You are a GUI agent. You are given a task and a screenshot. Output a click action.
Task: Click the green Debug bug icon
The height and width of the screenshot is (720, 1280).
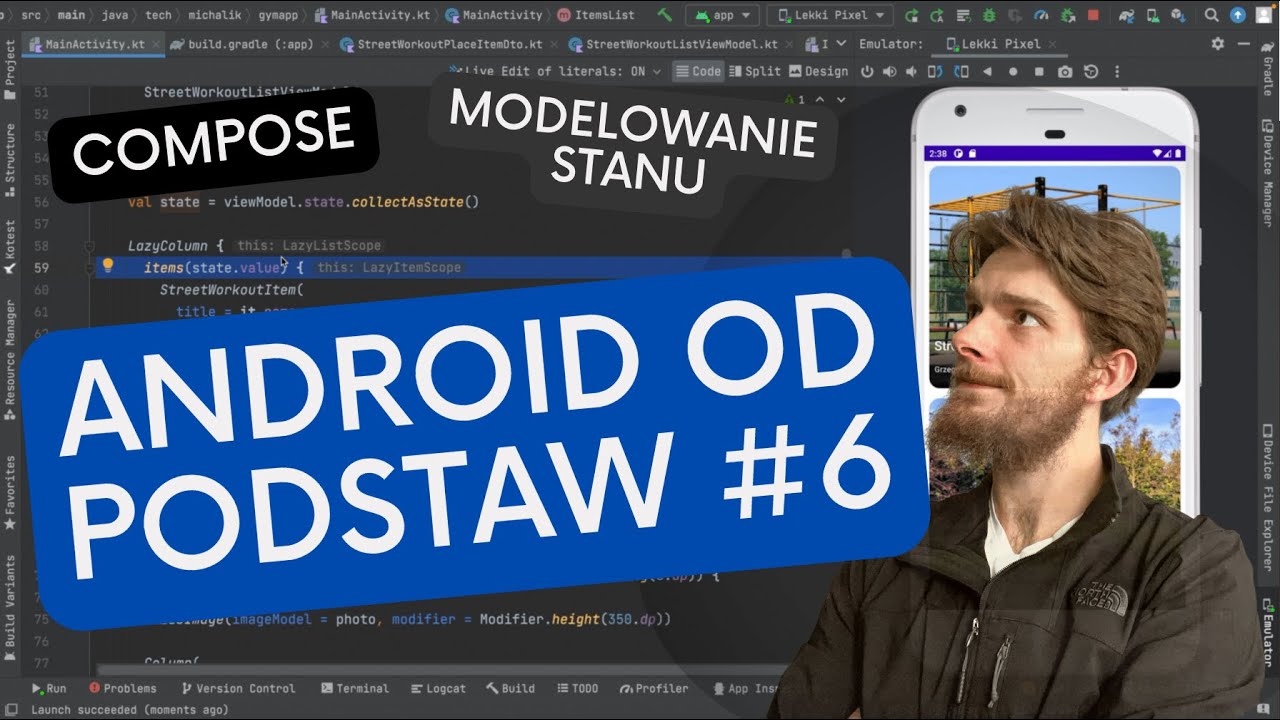pos(989,15)
